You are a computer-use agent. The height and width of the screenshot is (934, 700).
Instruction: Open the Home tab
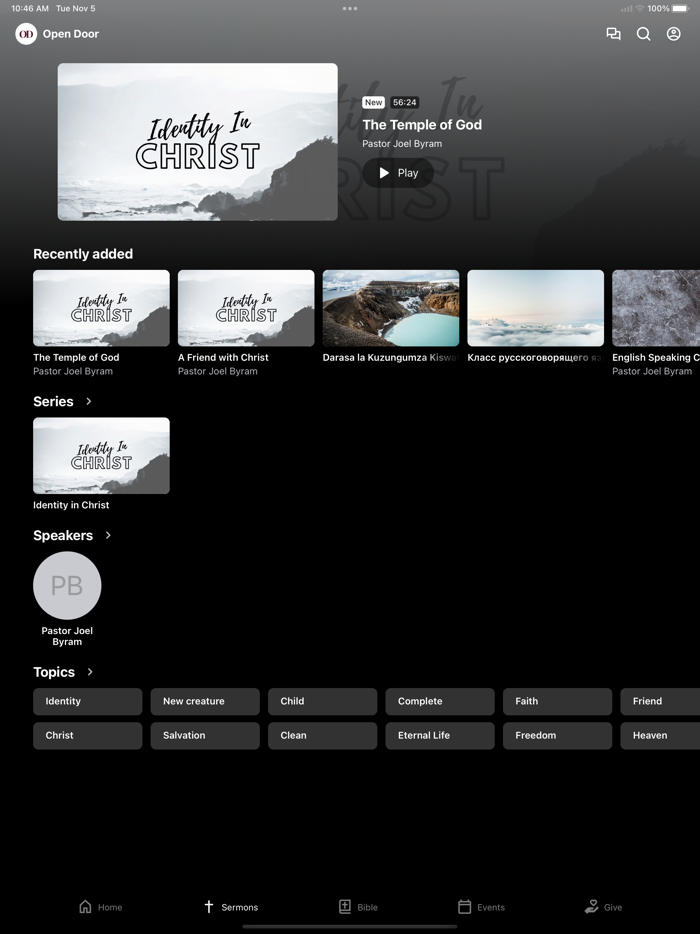click(101, 907)
